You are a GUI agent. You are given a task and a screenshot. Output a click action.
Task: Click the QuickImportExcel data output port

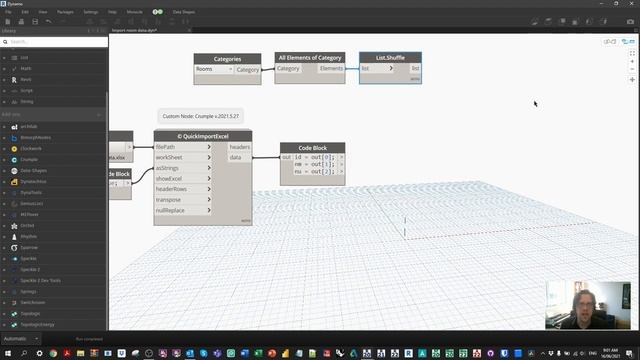239,158
